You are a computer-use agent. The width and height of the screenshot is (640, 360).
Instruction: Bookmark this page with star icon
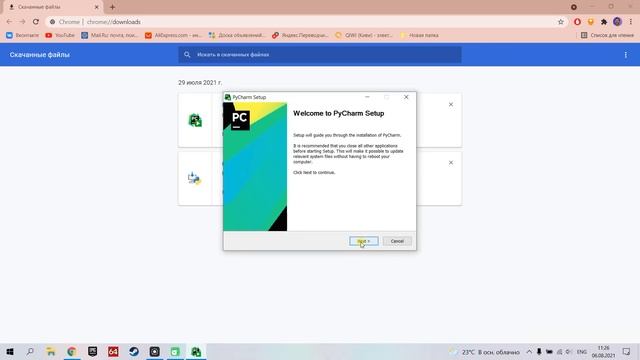(560, 22)
